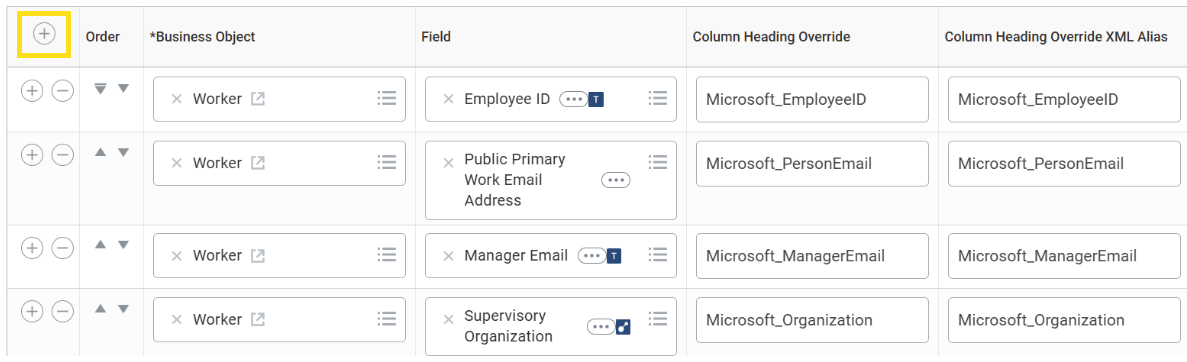Clear Worker from the Employee ID row's business object
Screen dimensions: 1187x362
(x=176, y=99)
